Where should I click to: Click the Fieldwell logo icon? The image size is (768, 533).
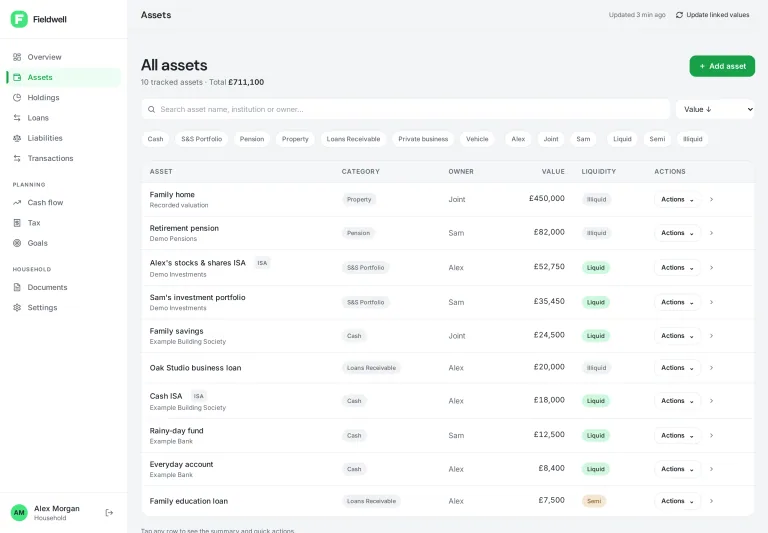(x=19, y=19)
